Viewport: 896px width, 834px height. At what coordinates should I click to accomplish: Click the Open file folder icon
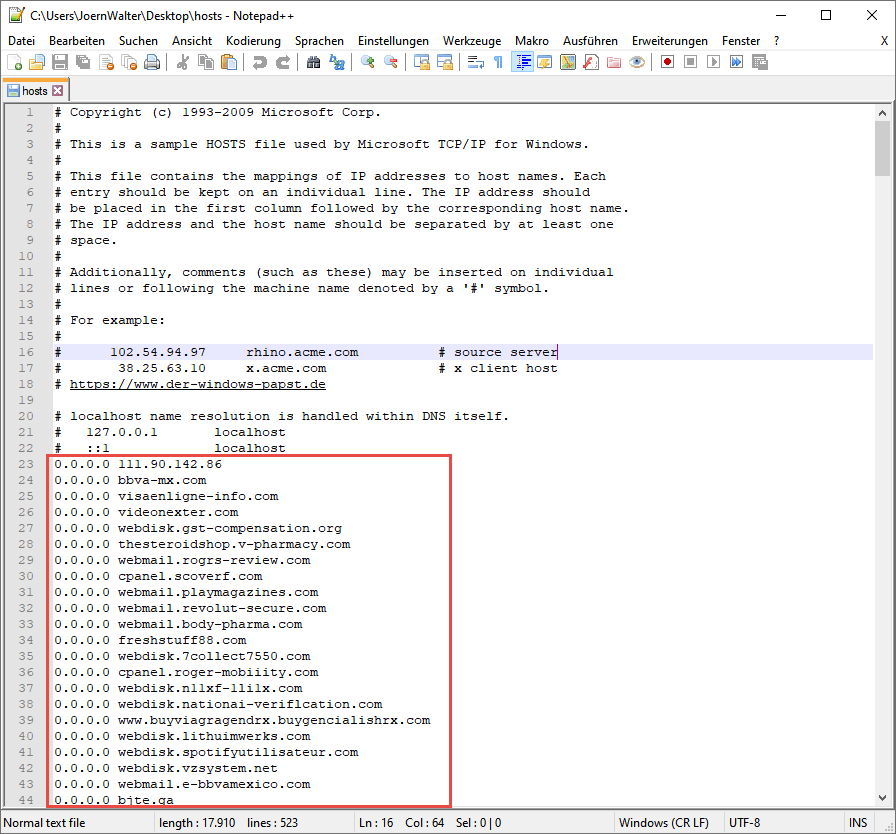coord(37,62)
